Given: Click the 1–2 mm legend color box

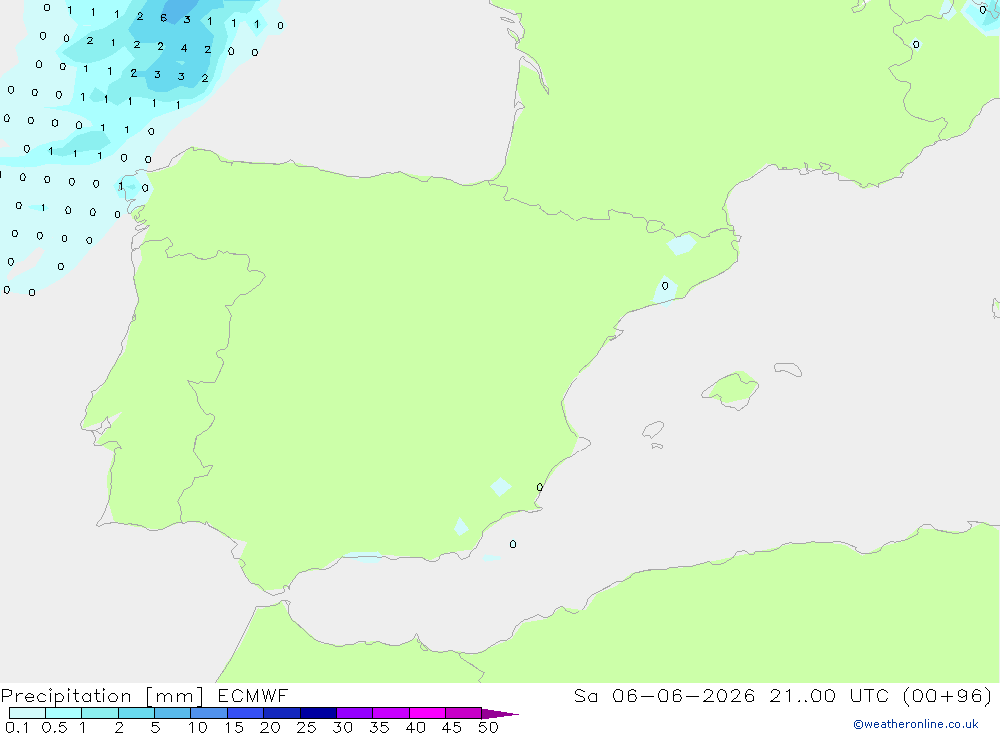Looking at the screenshot, I should click(x=99, y=713).
